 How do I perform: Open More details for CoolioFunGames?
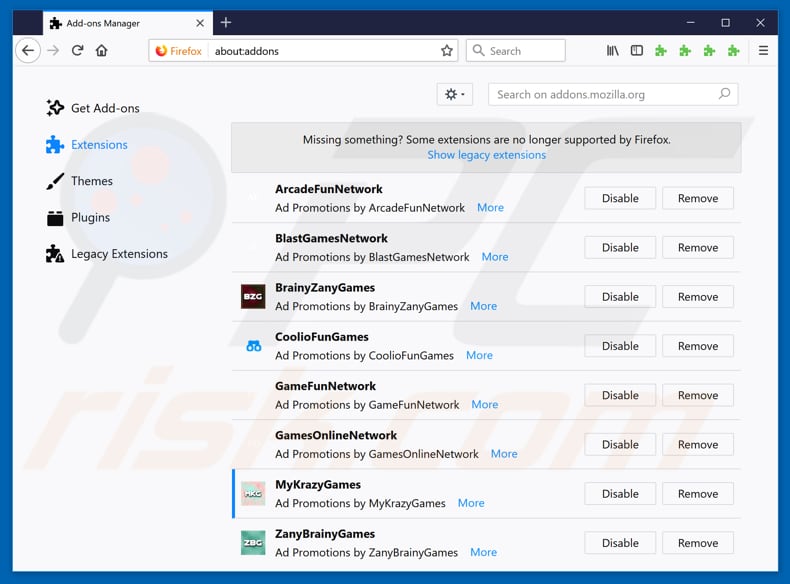point(479,355)
